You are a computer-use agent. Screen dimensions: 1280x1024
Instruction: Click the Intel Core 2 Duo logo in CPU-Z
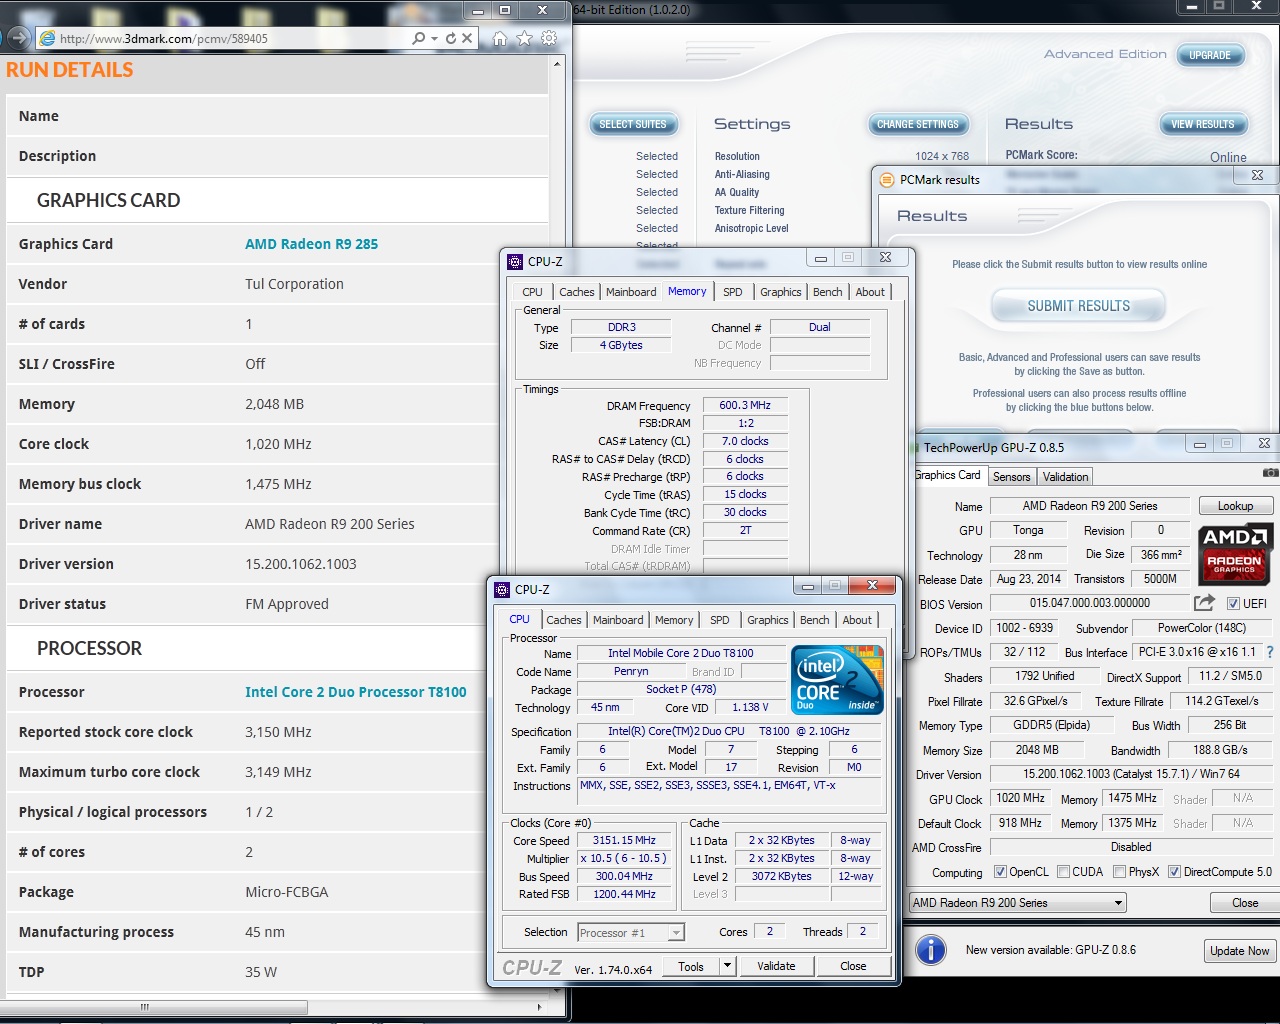[x=837, y=680]
